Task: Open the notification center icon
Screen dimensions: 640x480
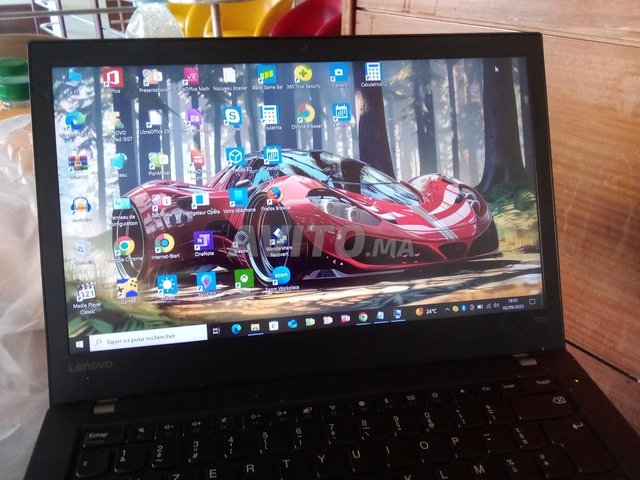Action: (x=532, y=302)
